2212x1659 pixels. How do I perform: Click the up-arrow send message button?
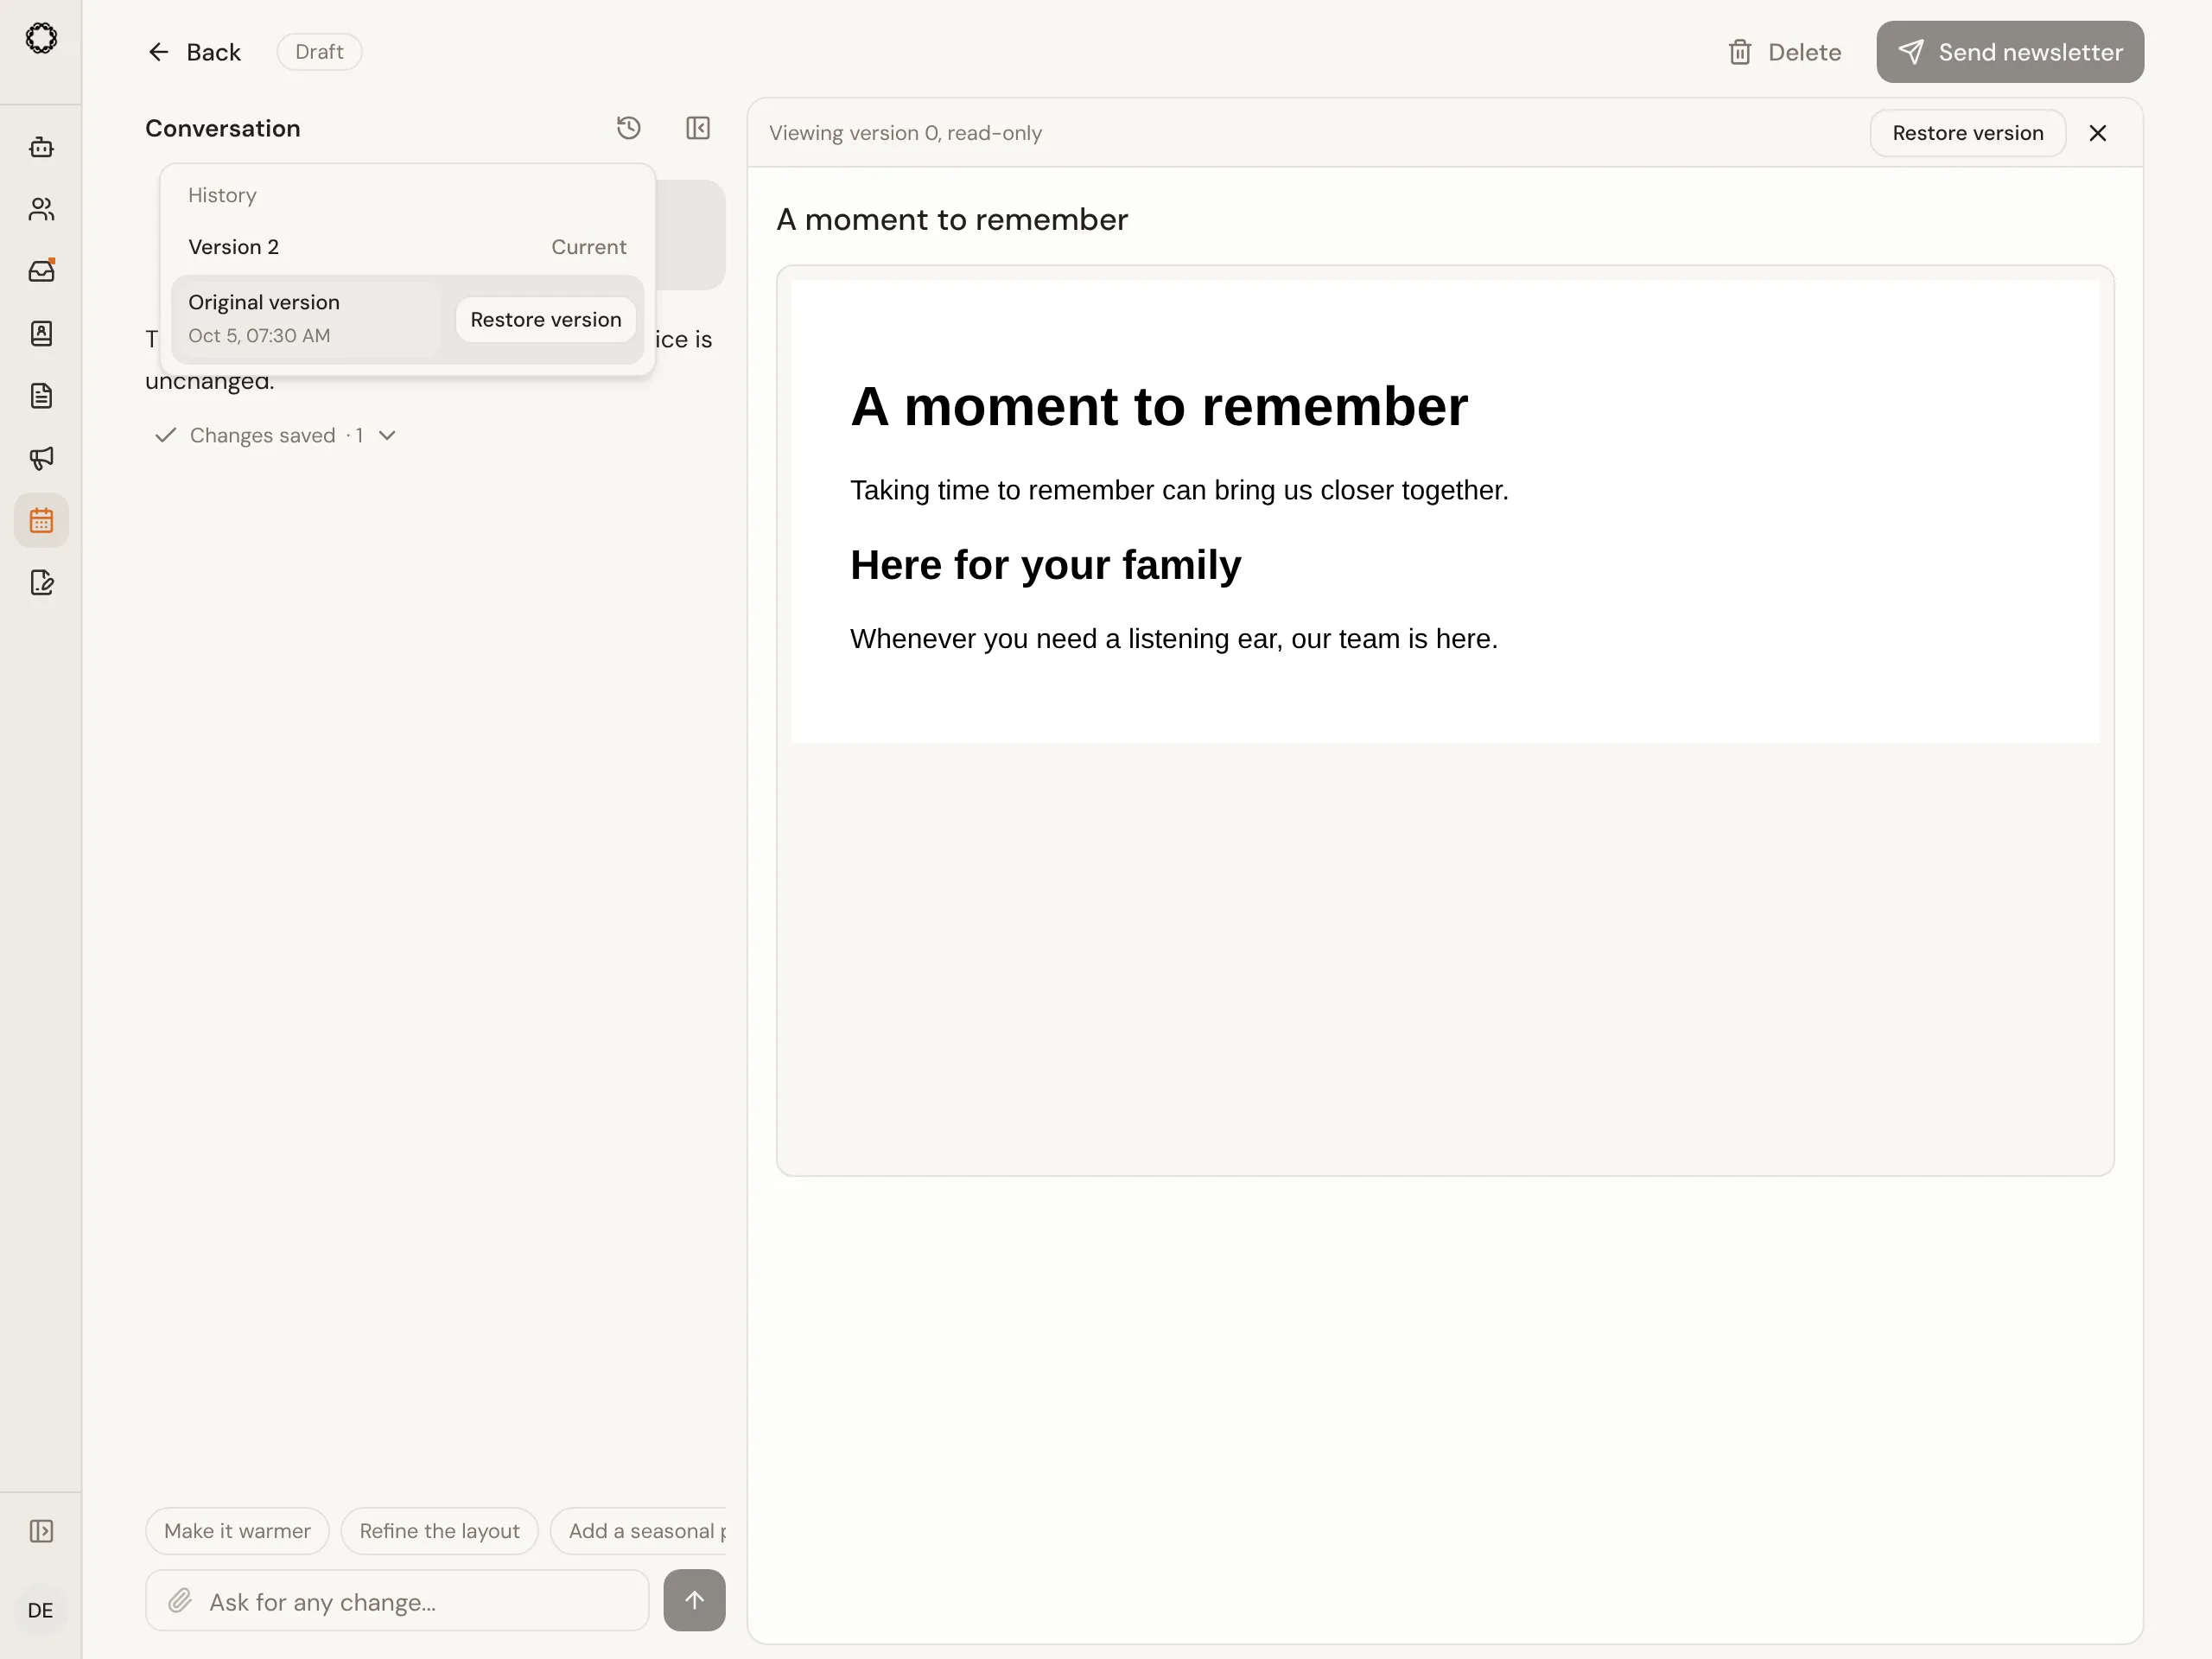pos(694,1600)
